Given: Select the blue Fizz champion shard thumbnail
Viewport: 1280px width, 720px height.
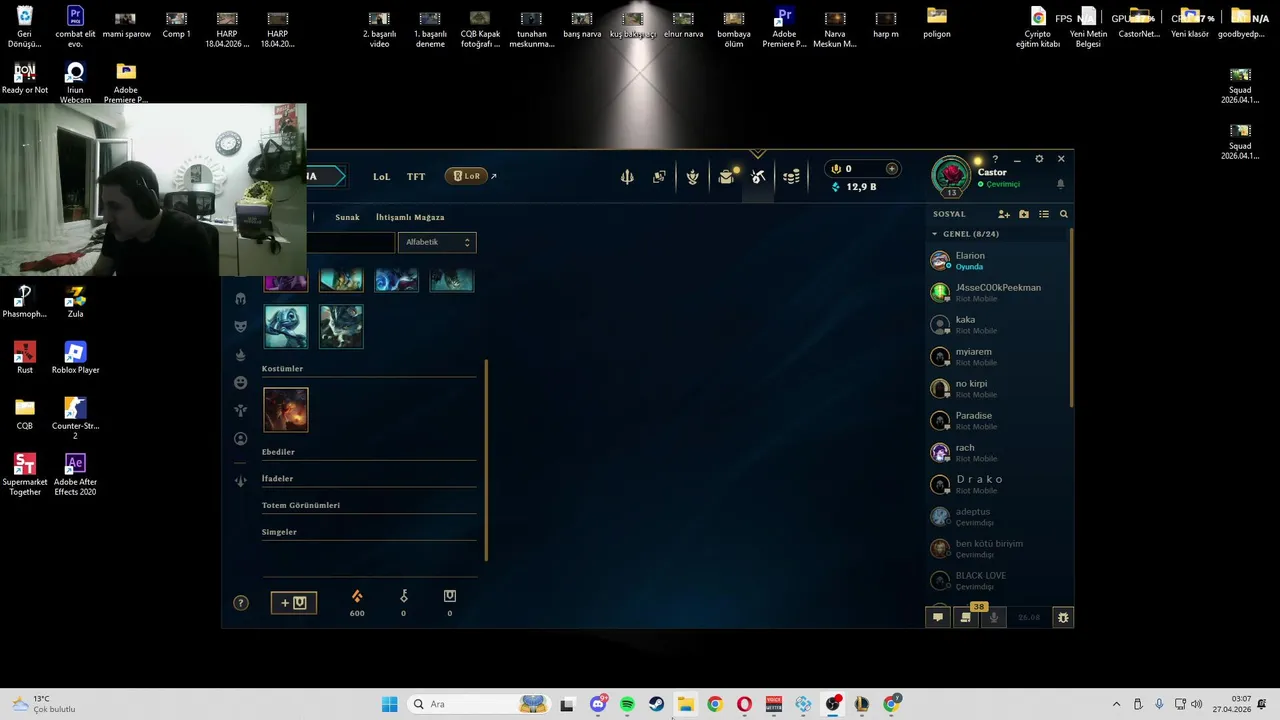Looking at the screenshot, I should [x=286, y=327].
